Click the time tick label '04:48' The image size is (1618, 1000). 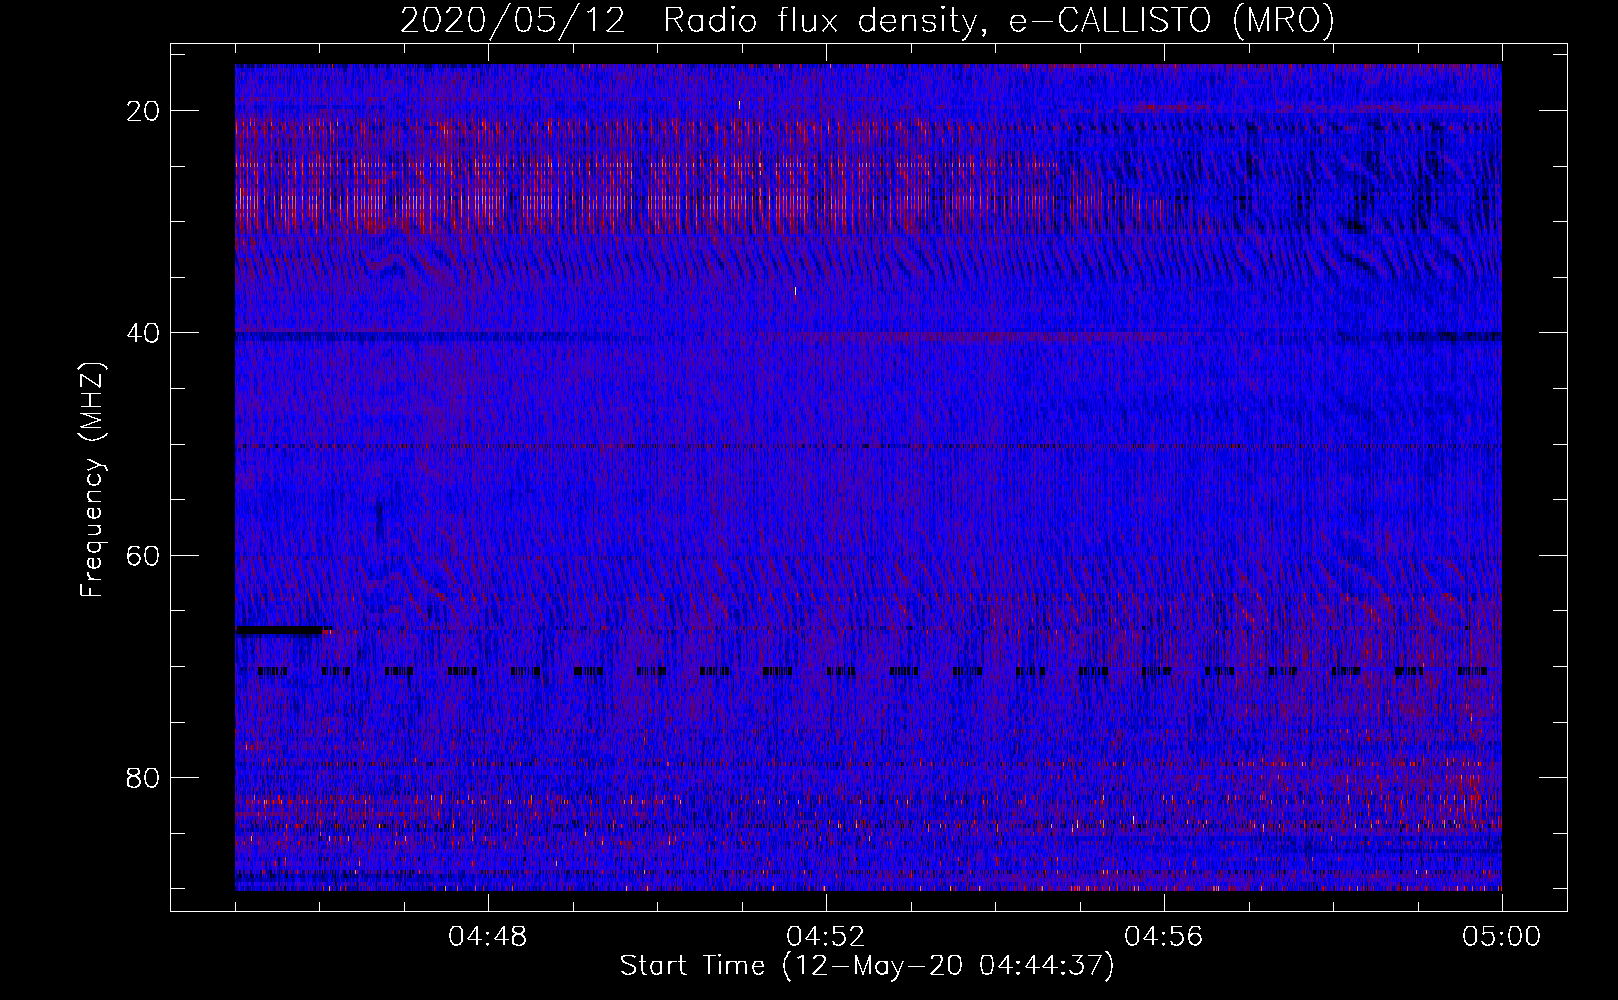488,937
